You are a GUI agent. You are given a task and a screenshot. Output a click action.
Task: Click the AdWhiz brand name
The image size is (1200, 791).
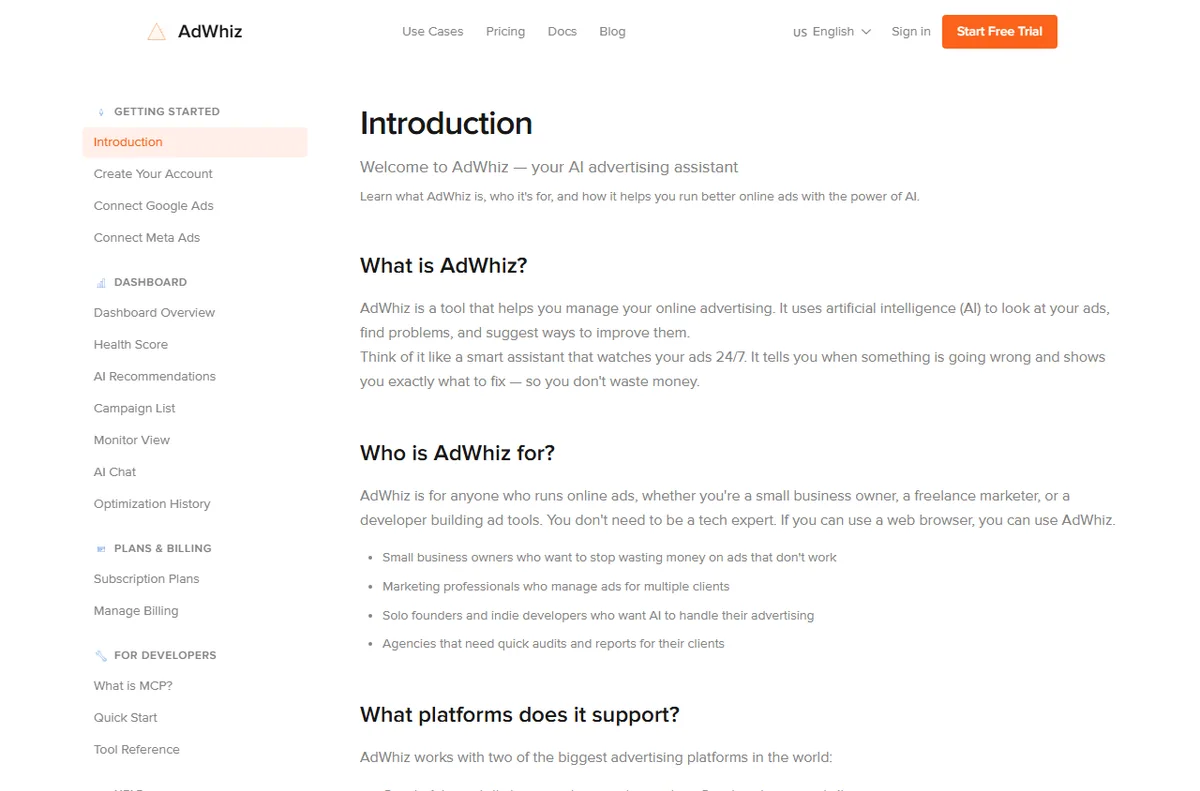click(210, 32)
